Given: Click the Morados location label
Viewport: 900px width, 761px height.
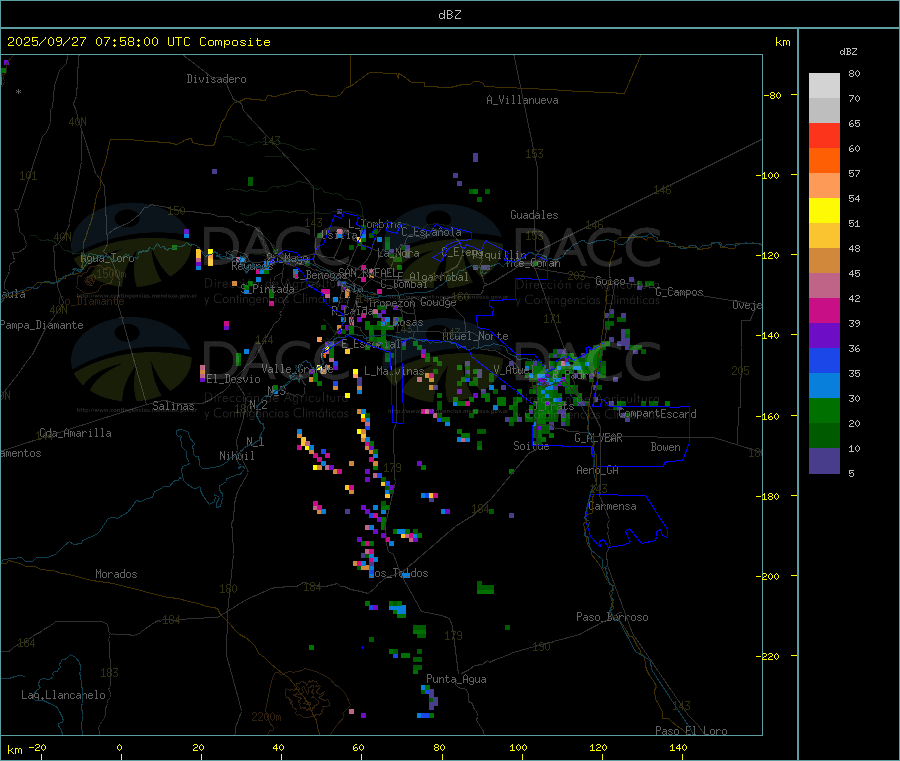Looking at the screenshot, I should pyautogui.click(x=117, y=574).
